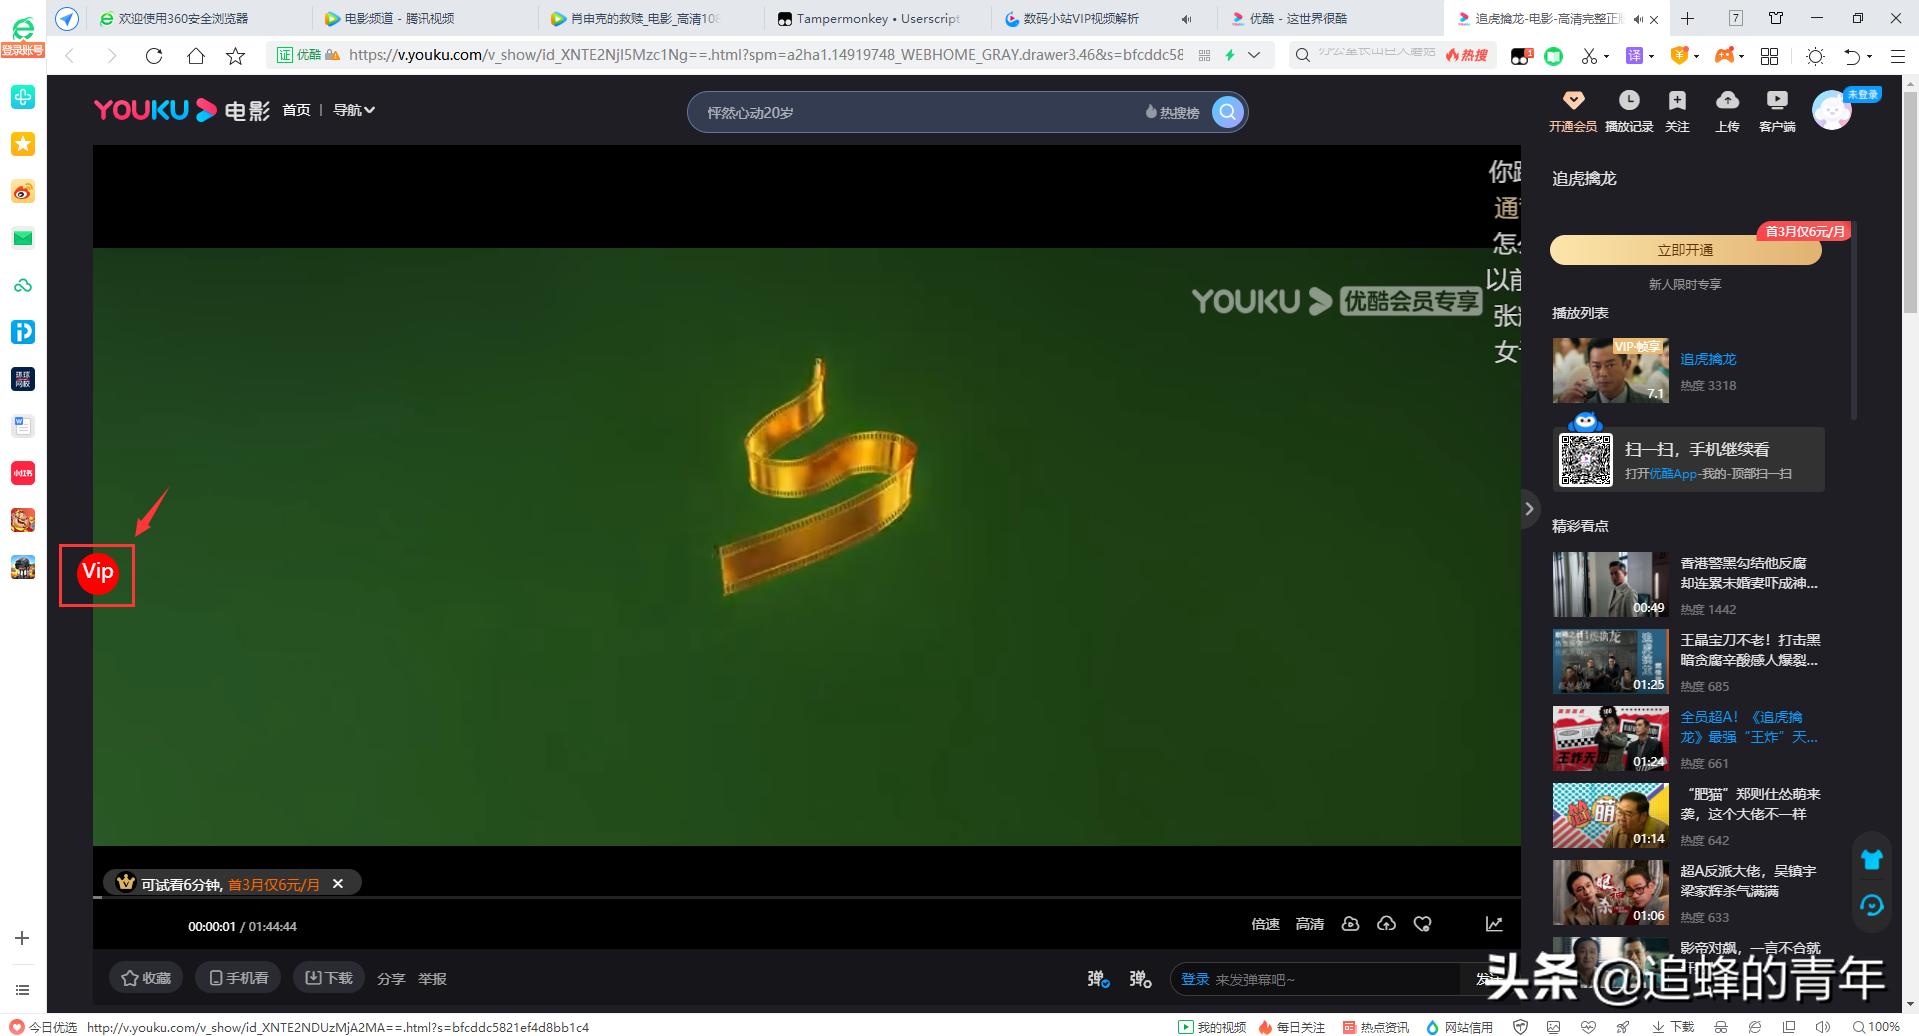Image resolution: width=1919 pixels, height=1036 pixels.
Task: Click the red Vip floating button
Action: 97,572
